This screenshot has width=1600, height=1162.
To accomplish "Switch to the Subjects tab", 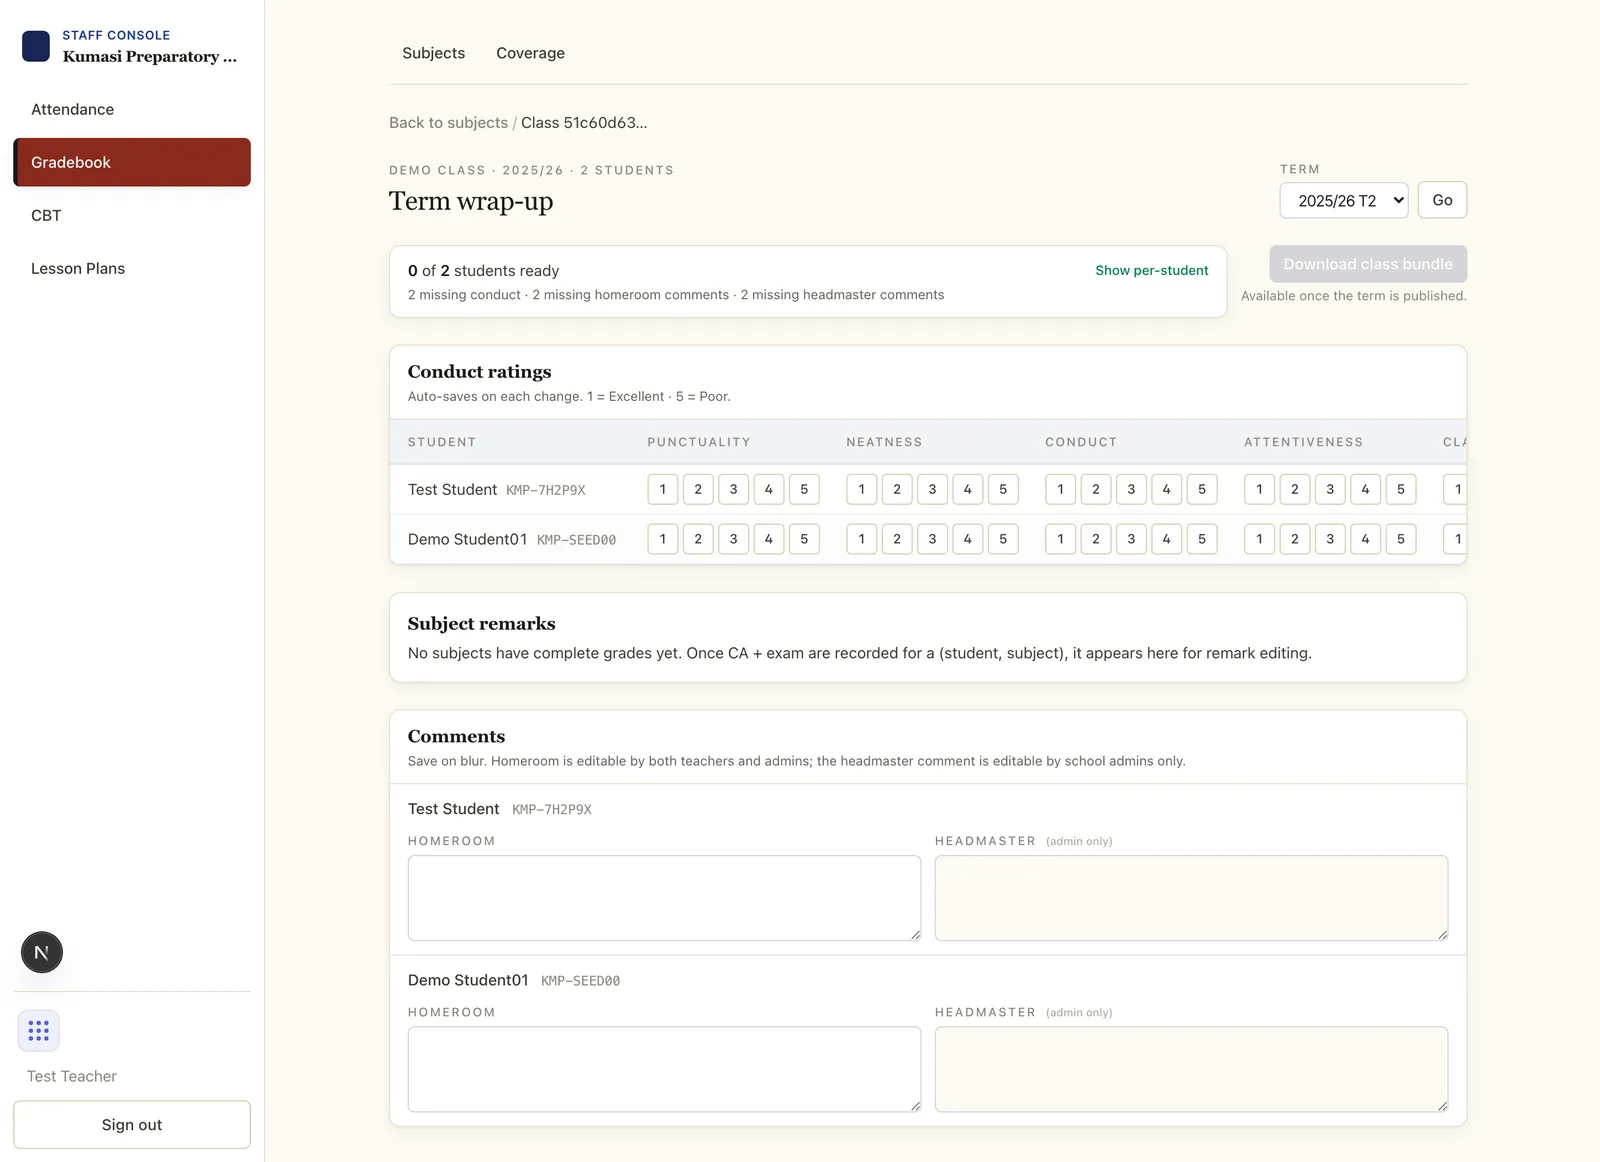I will 433,53.
